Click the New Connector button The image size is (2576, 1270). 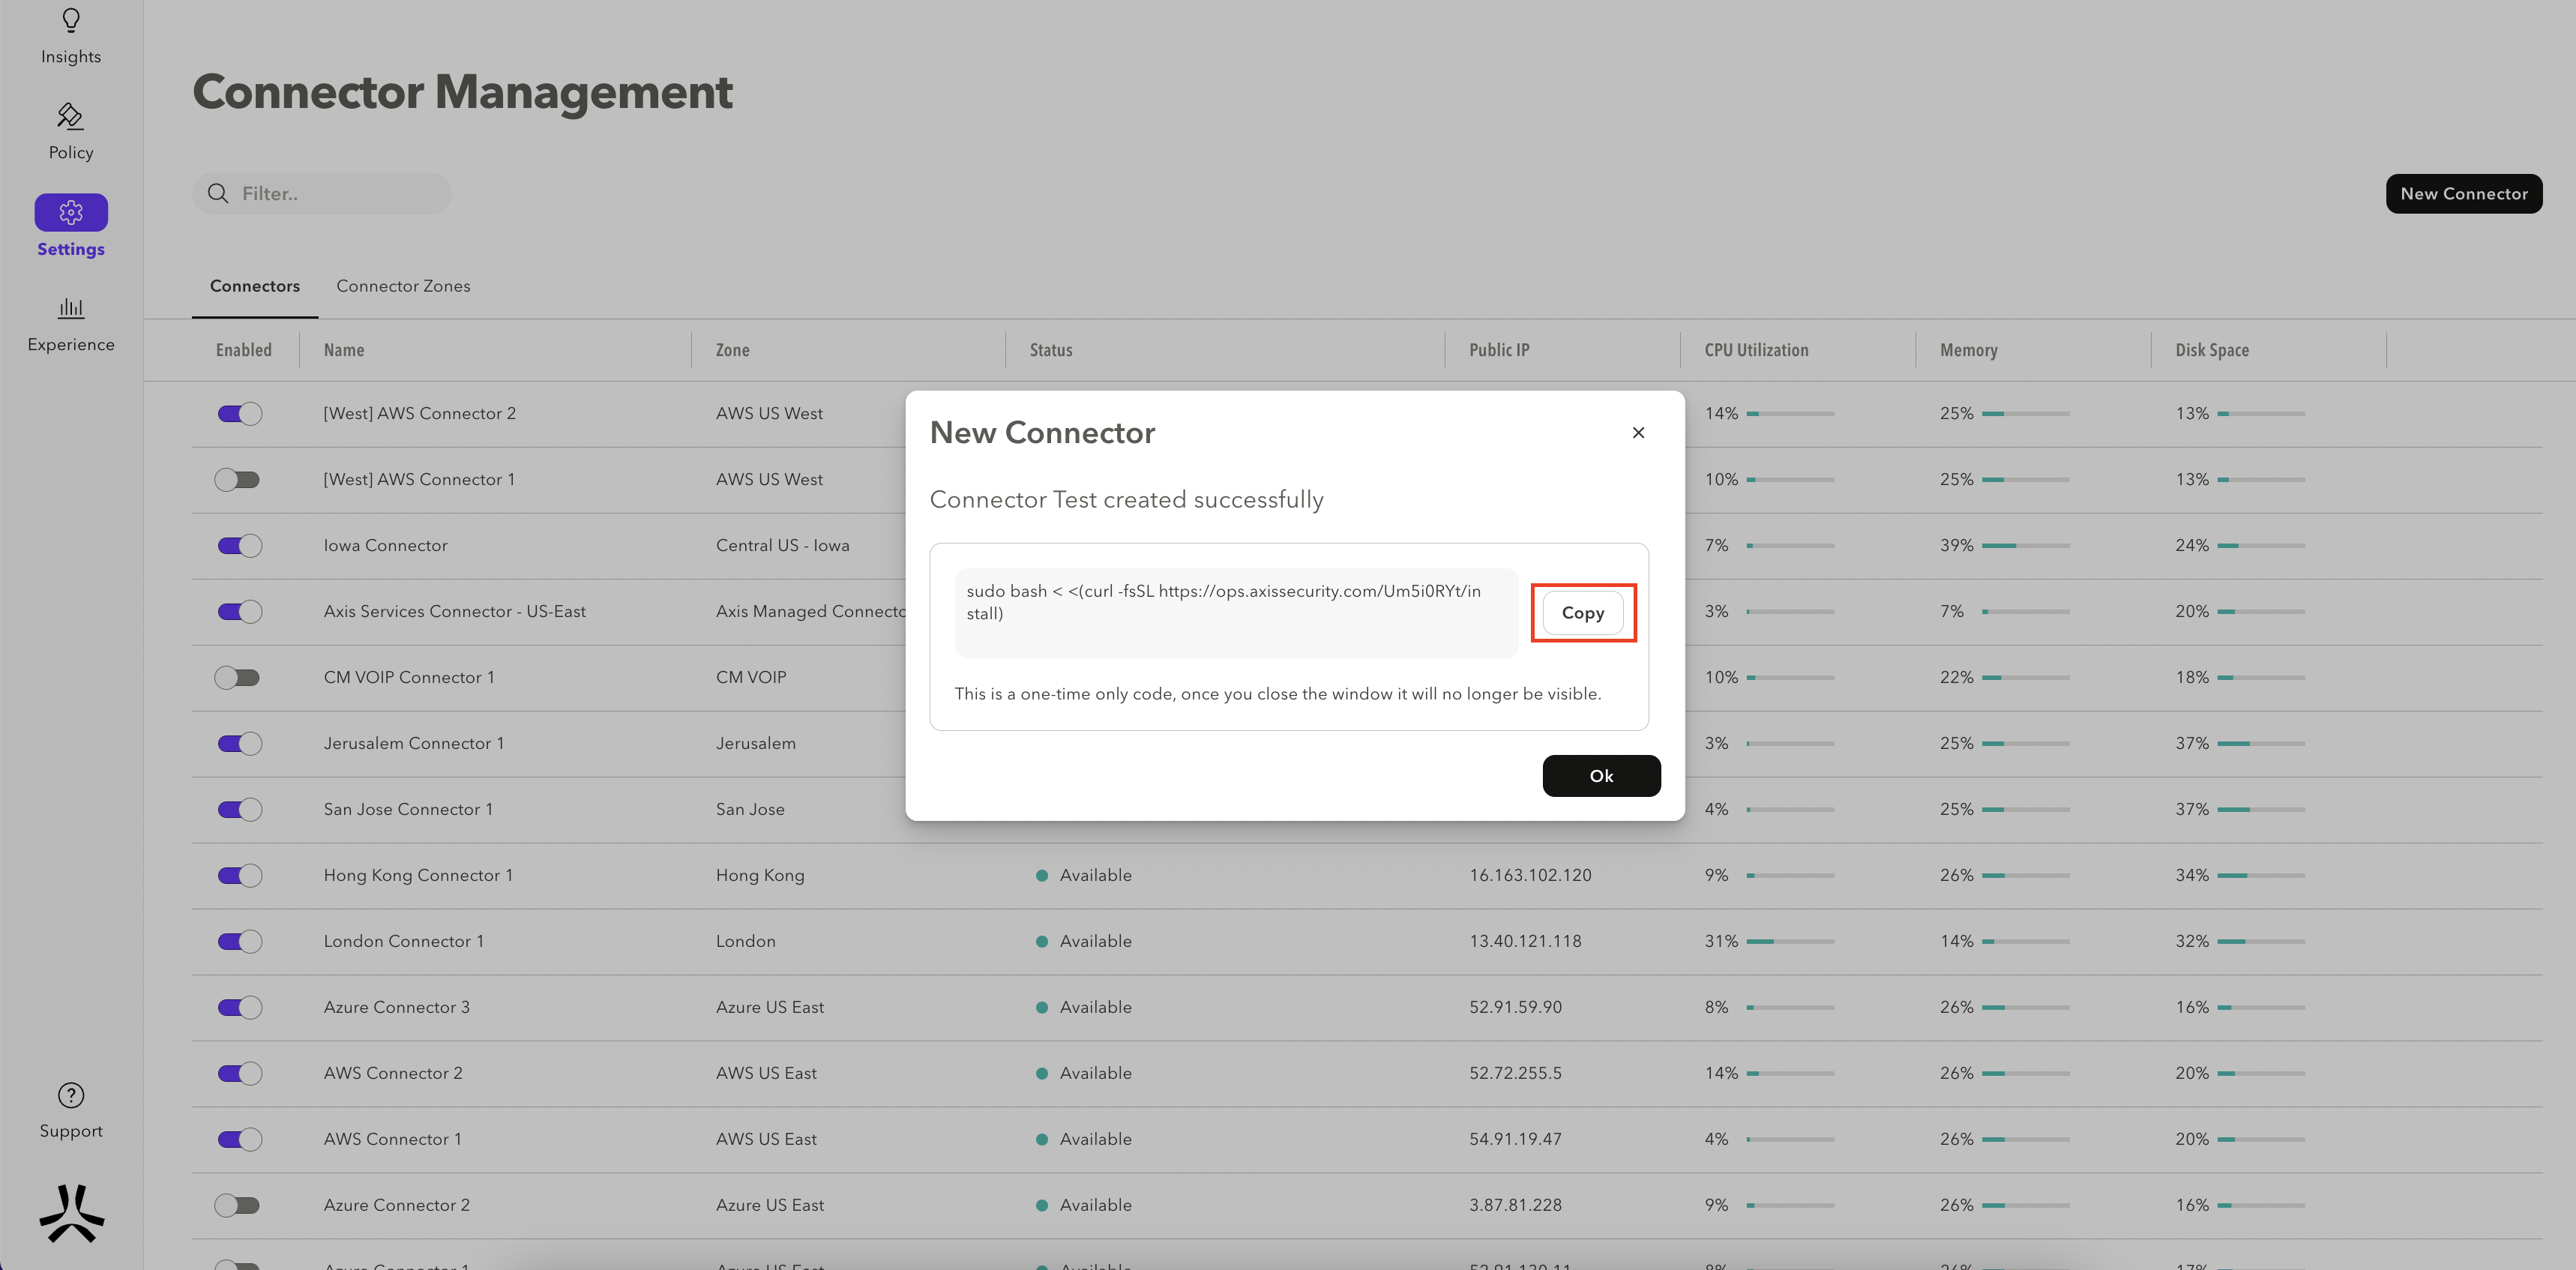[x=2463, y=193]
